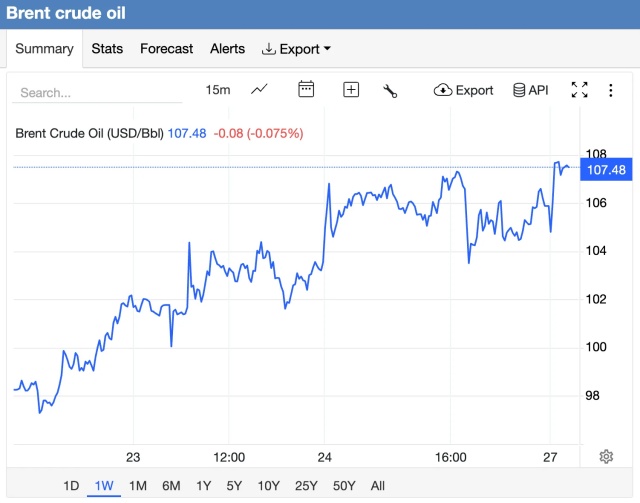Open the API database icon

530,90
